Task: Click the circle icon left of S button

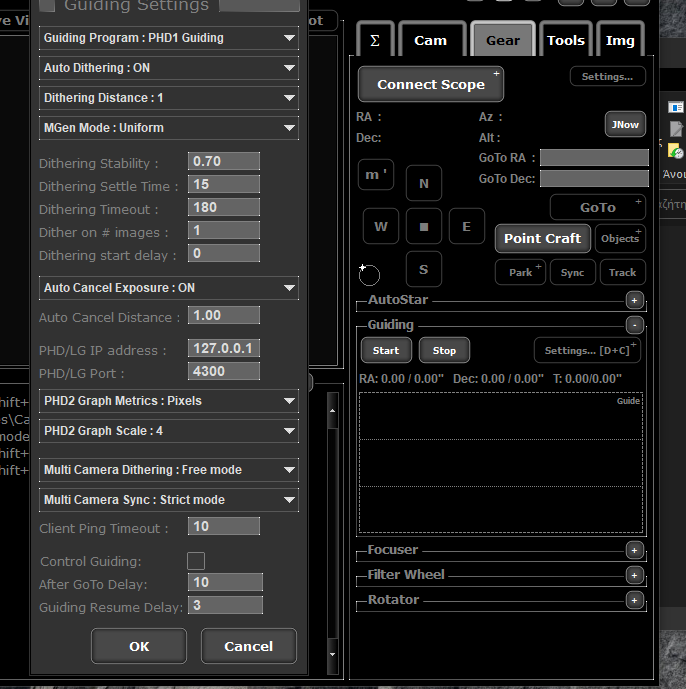Action: click(369, 274)
